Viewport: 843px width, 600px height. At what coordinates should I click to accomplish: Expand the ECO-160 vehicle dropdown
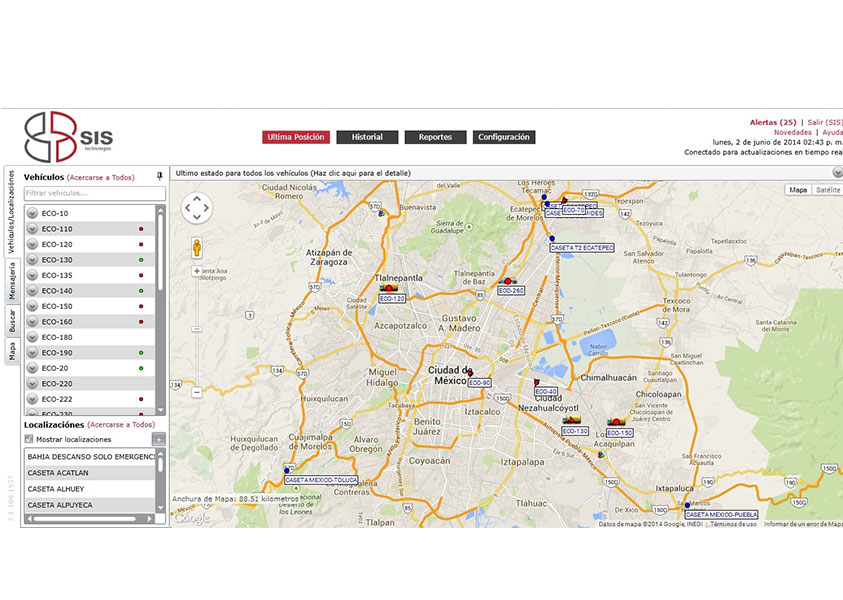(32, 322)
